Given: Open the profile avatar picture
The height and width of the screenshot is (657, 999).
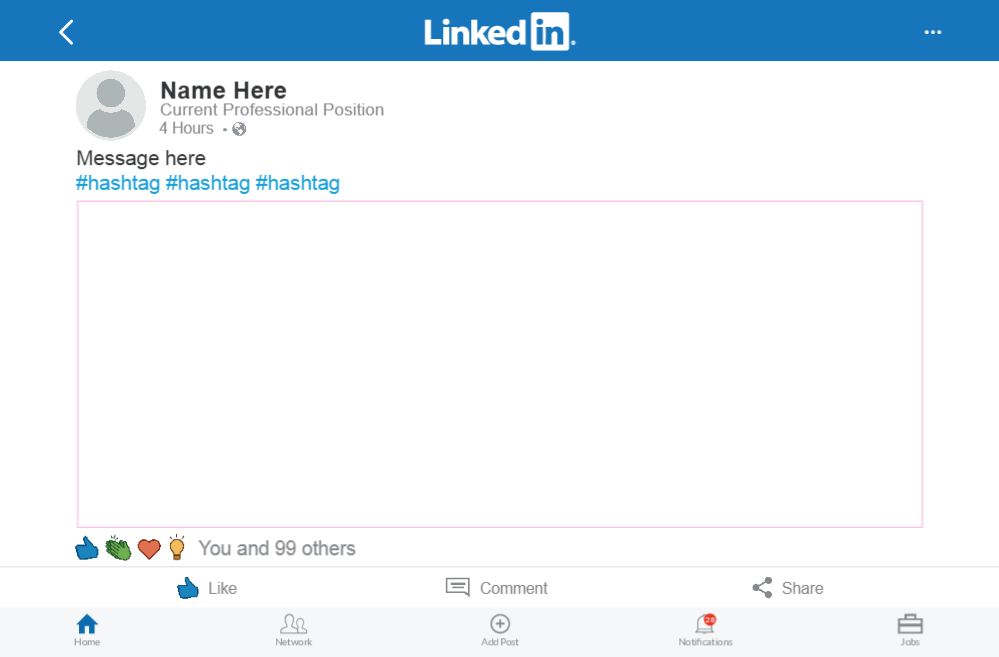Looking at the screenshot, I should tap(111, 105).
